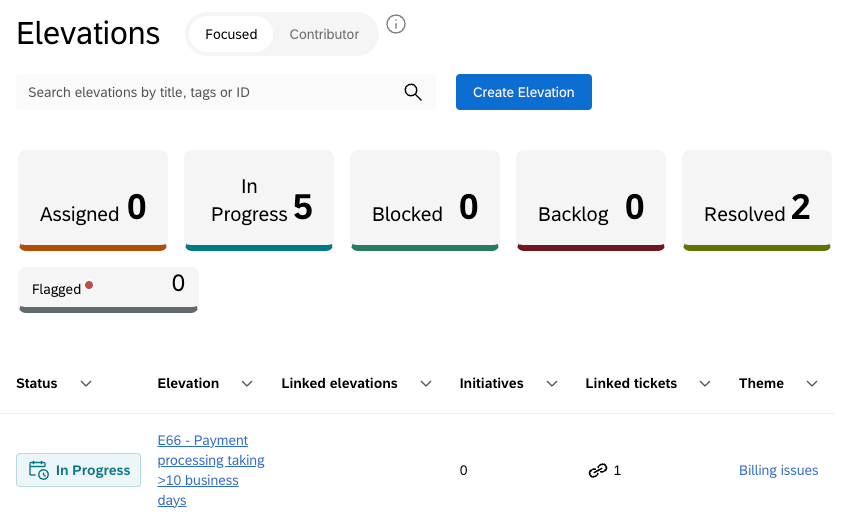Click the In Progress calendar status icon
This screenshot has height=517, width=850.
click(x=39, y=470)
